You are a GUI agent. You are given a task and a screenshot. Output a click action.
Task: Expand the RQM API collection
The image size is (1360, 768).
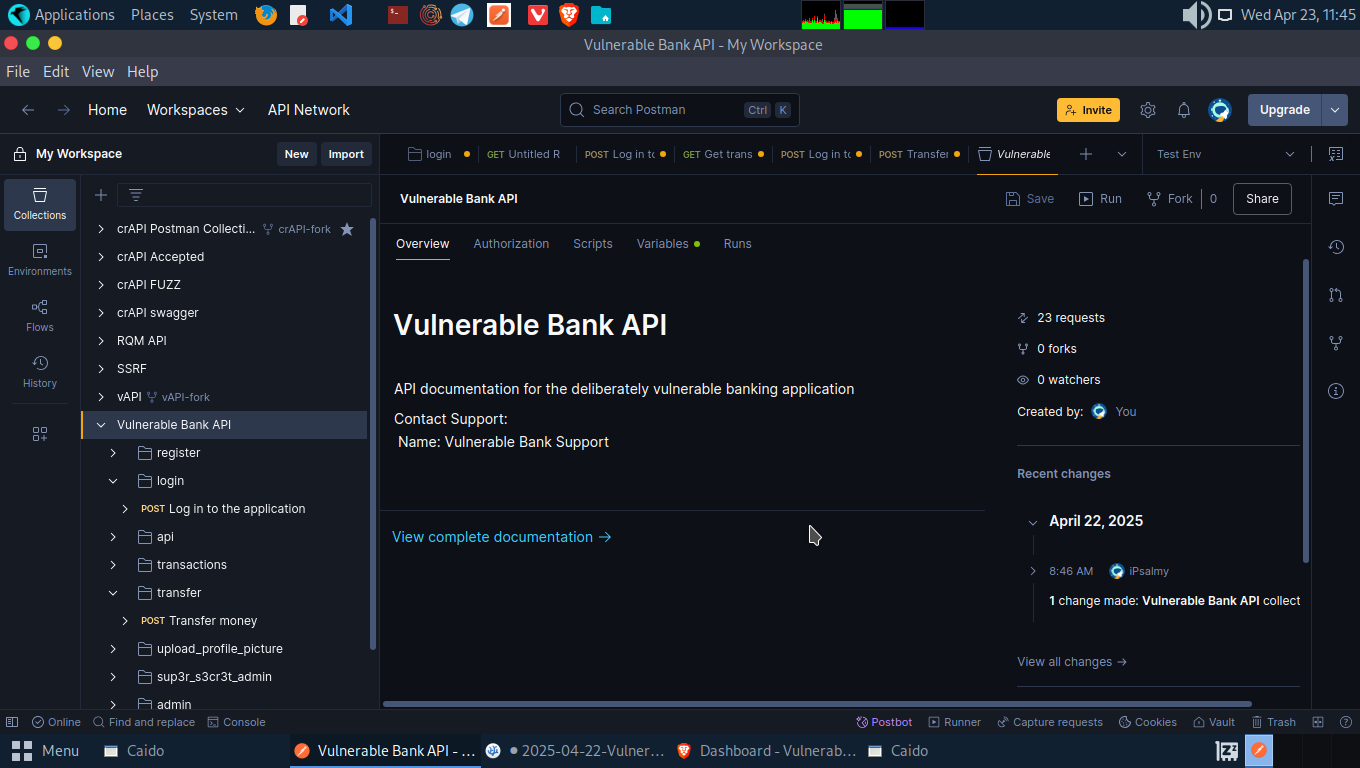pyautogui.click(x=101, y=341)
